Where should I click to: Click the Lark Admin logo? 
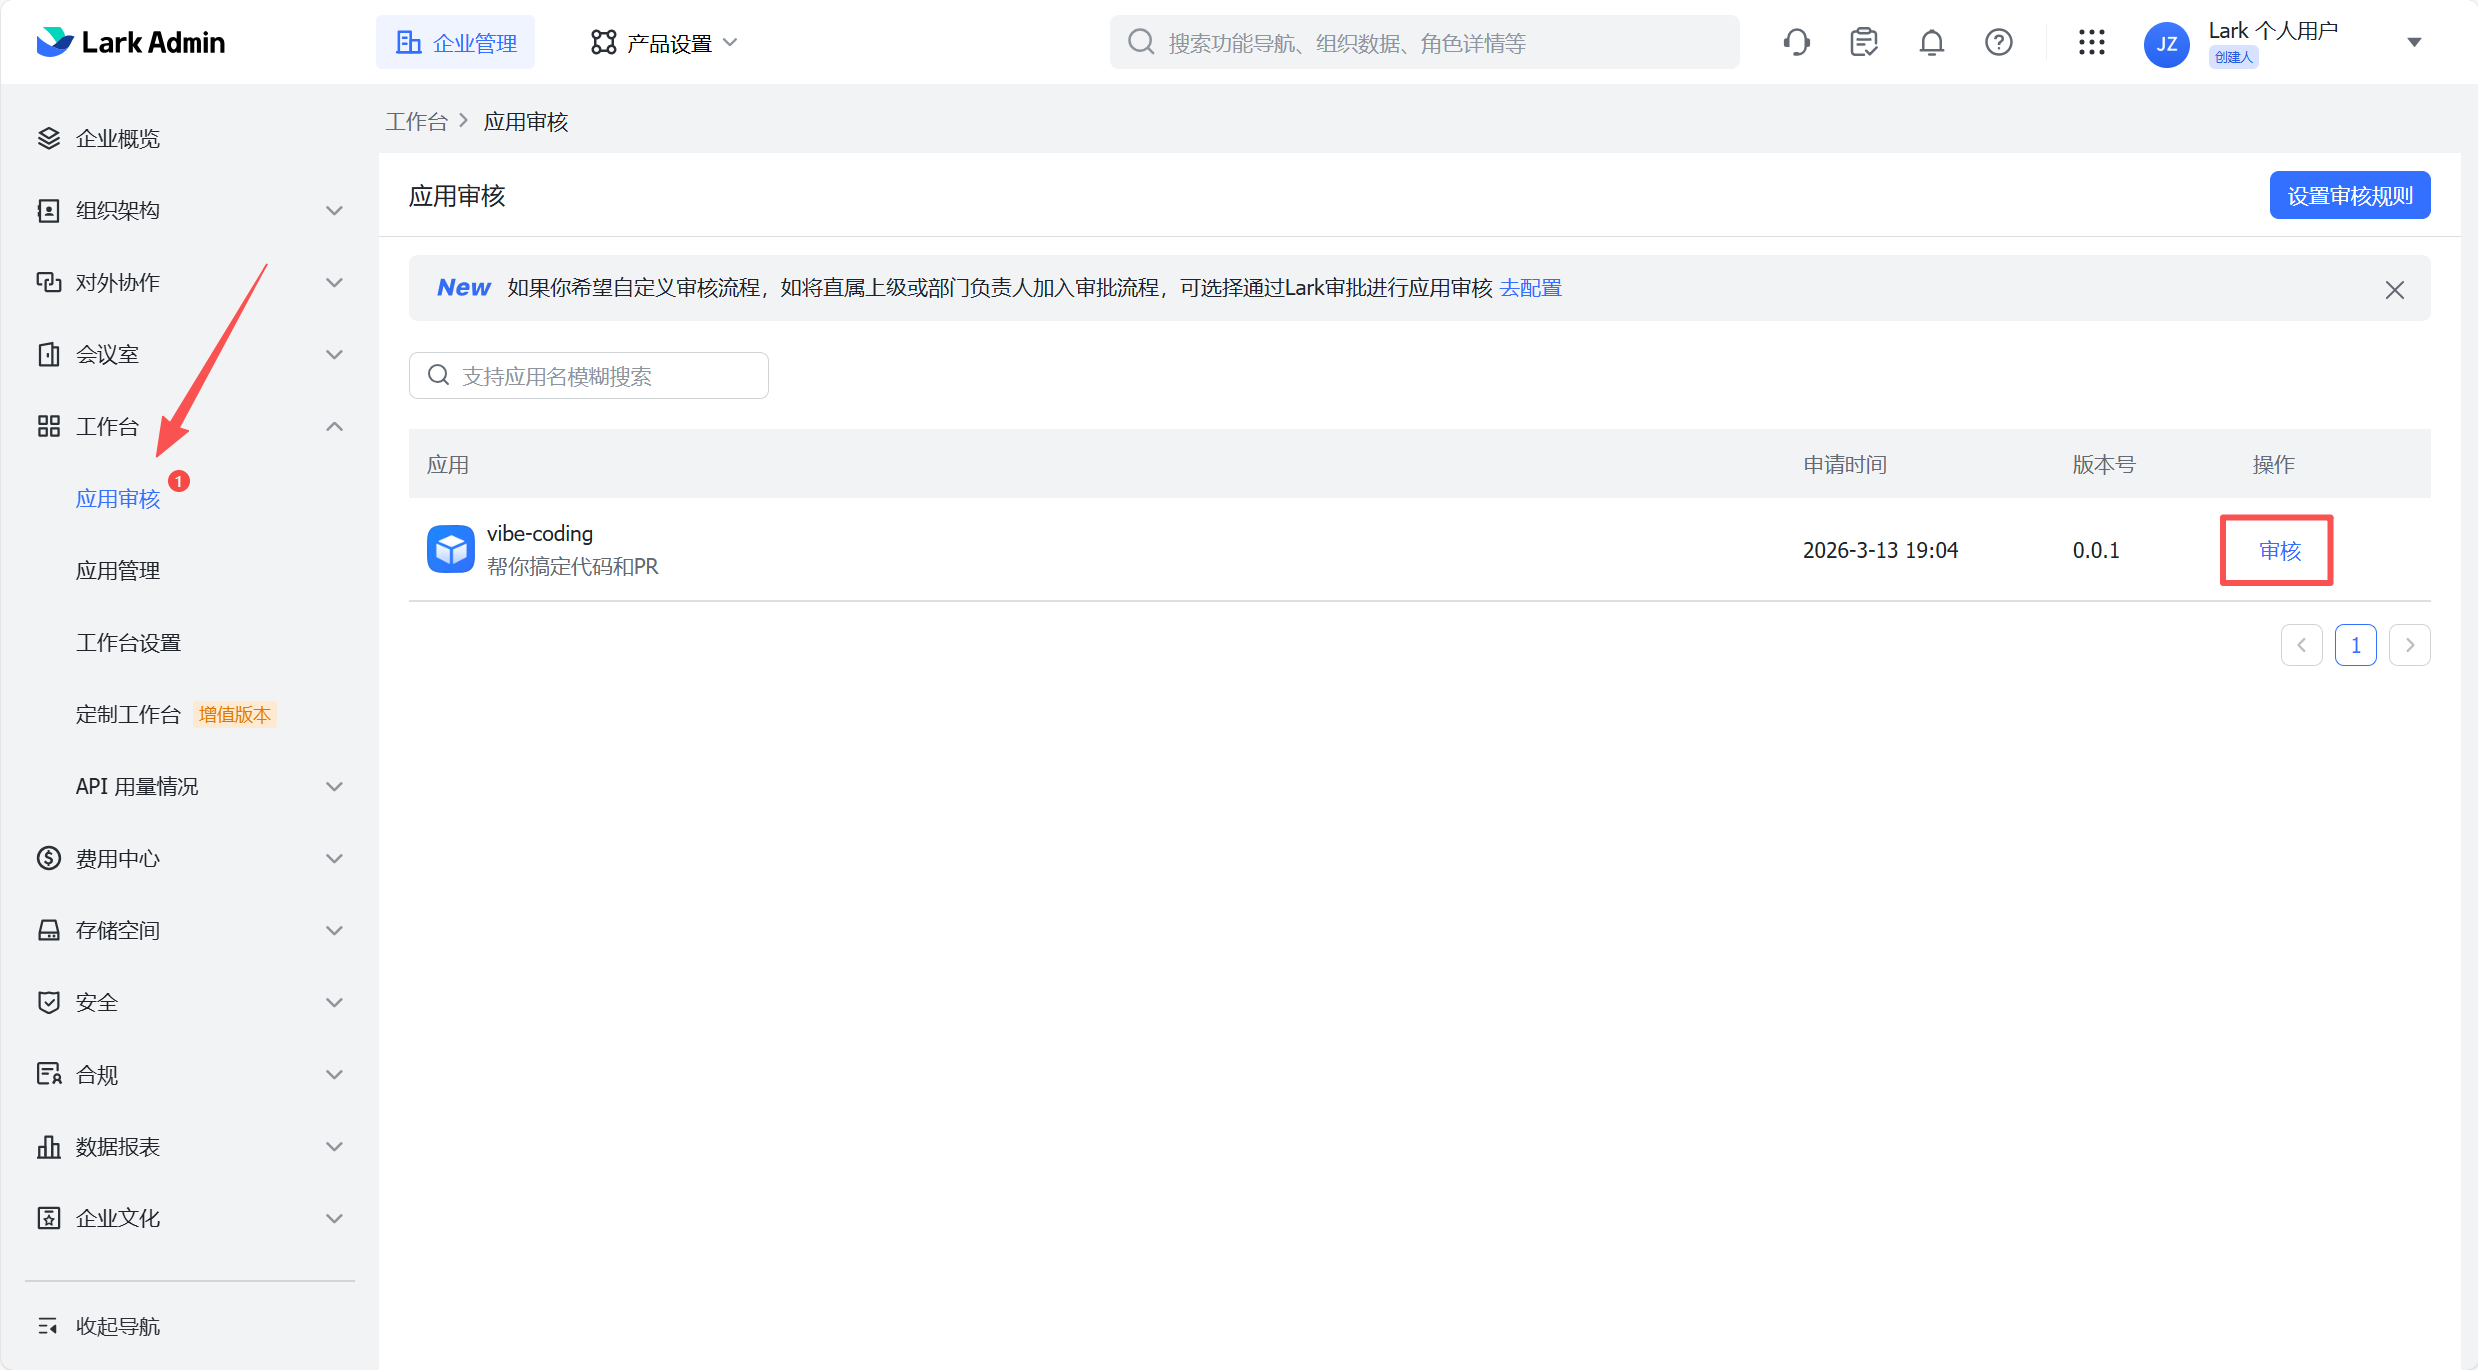pos(130,42)
